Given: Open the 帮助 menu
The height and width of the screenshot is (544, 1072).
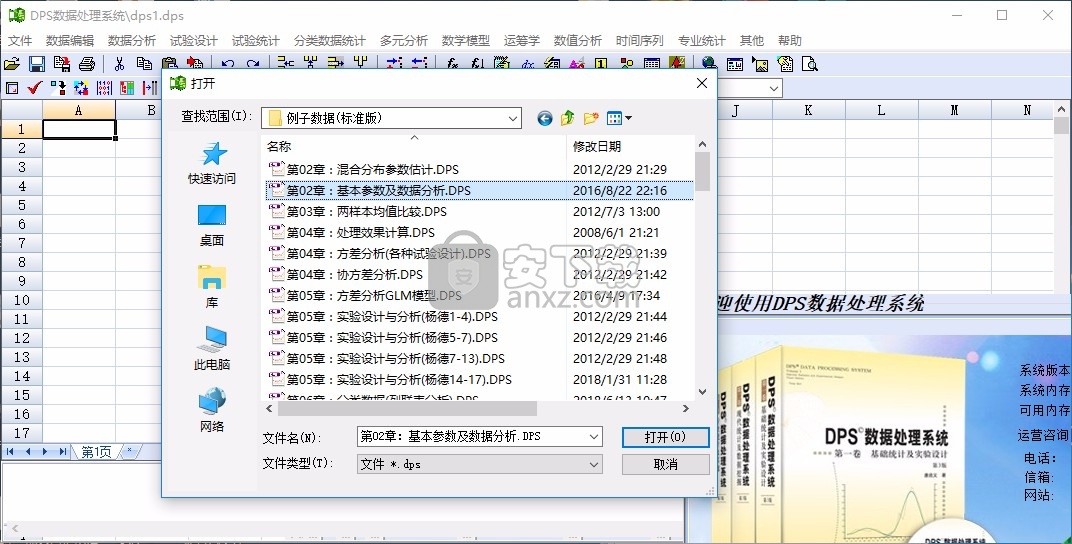Looking at the screenshot, I should tap(790, 40).
